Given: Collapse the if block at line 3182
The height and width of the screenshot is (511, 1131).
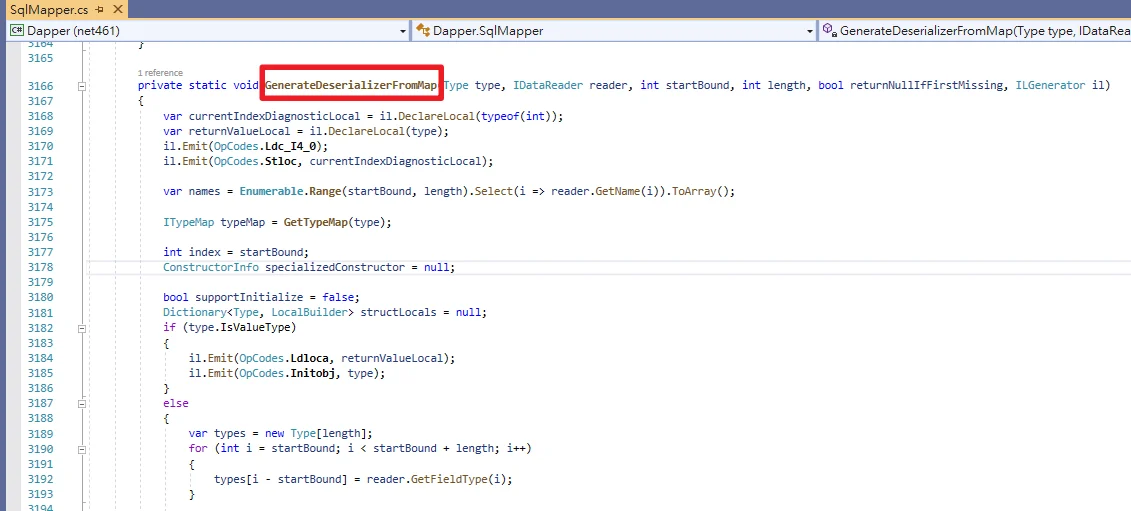Looking at the screenshot, I should coord(82,328).
